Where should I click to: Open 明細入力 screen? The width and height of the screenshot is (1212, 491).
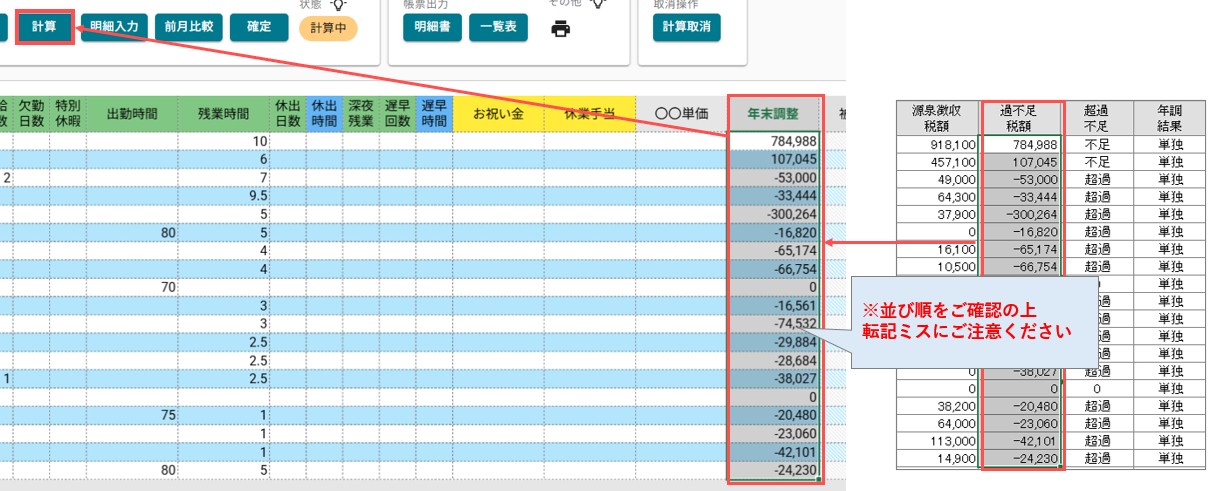[x=115, y=27]
